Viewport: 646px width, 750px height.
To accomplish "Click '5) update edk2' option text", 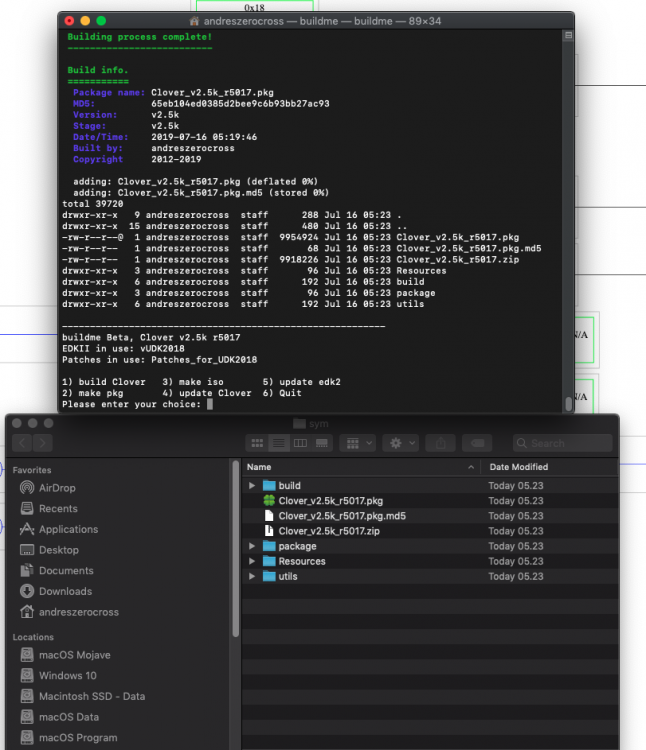I will click(x=302, y=382).
